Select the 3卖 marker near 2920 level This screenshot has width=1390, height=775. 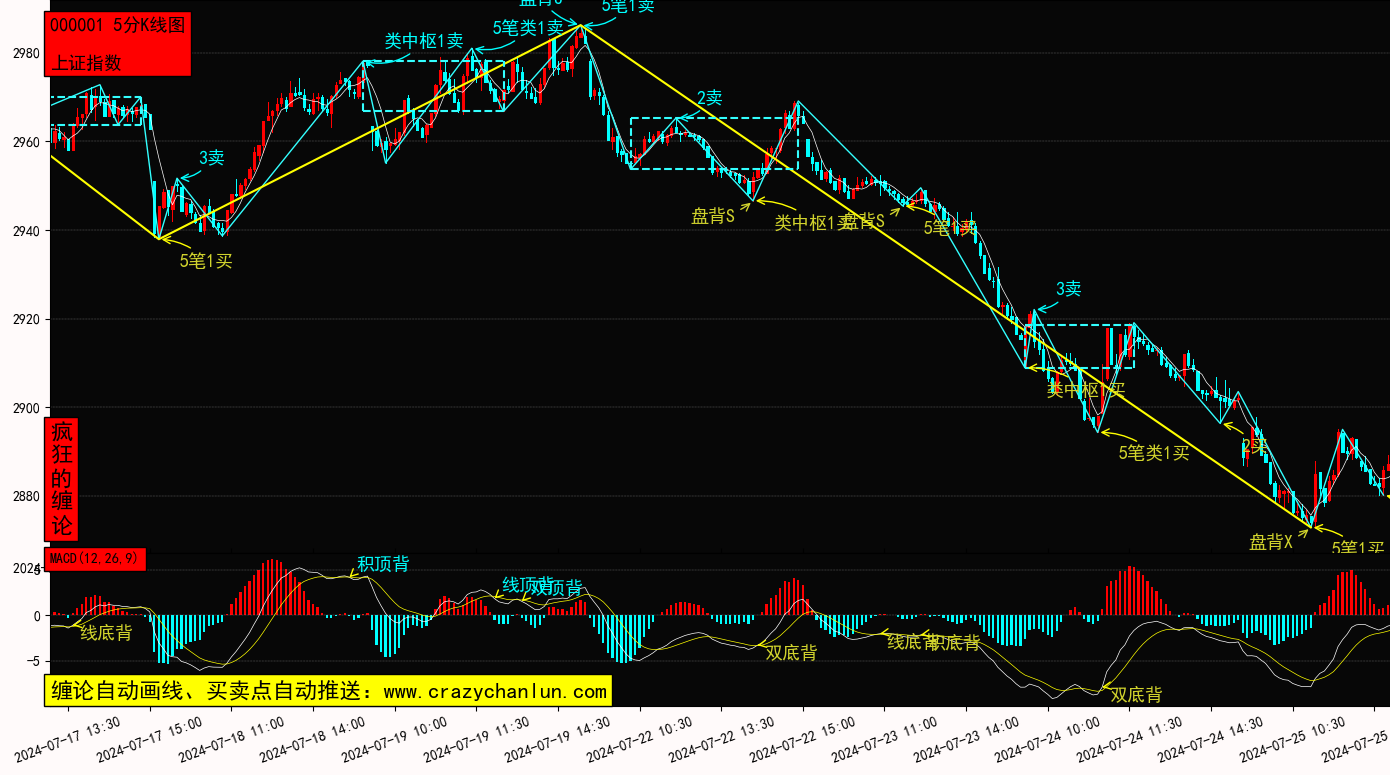coord(1068,289)
